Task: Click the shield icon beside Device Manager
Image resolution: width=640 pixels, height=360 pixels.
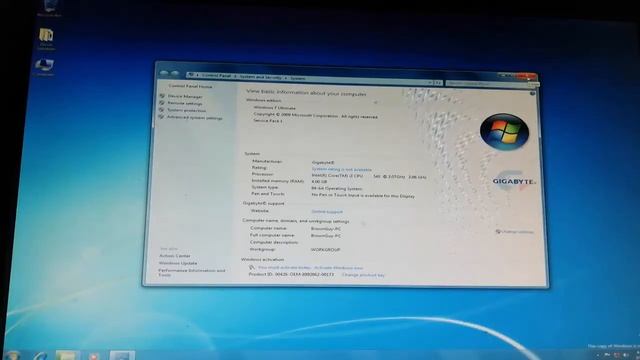Action: [162, 96]
